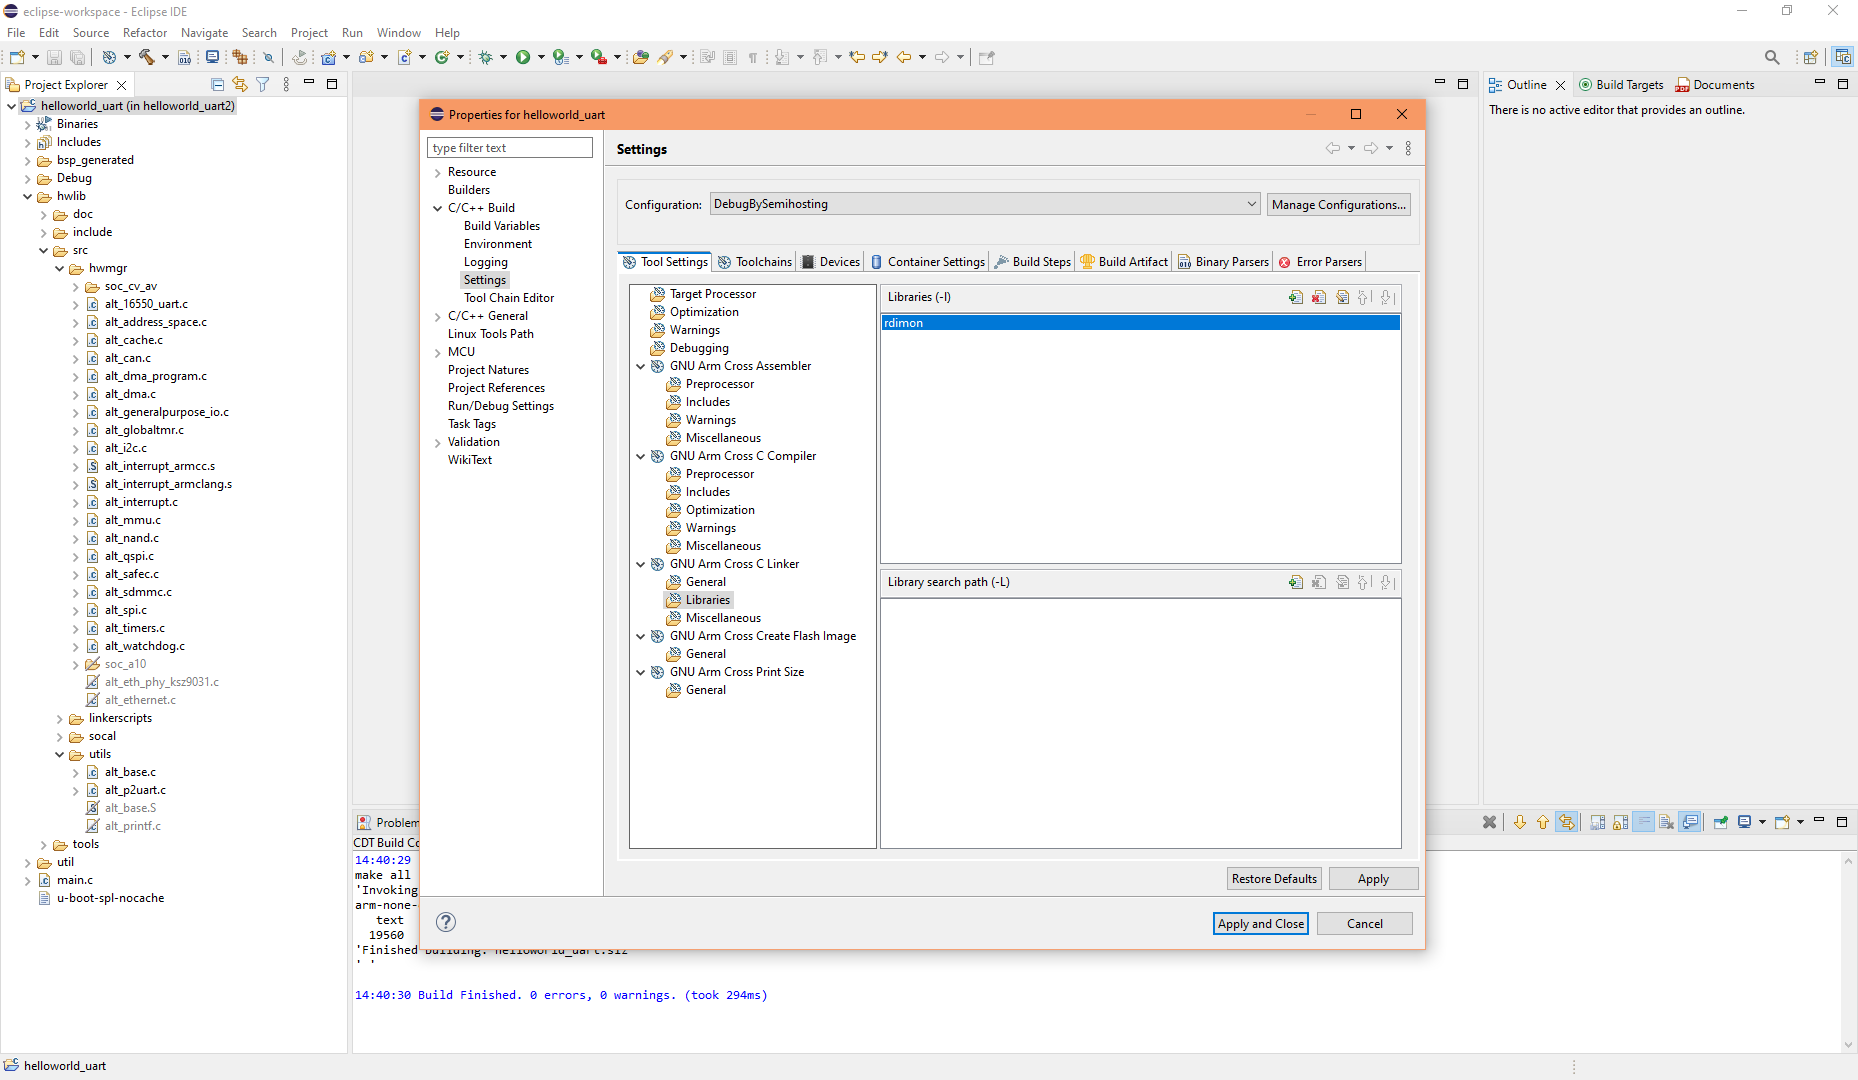The image size is (1858, 1080).
Task: Start the Run toolbar icon
Action: pyautogui.click(x=524, y=57)
